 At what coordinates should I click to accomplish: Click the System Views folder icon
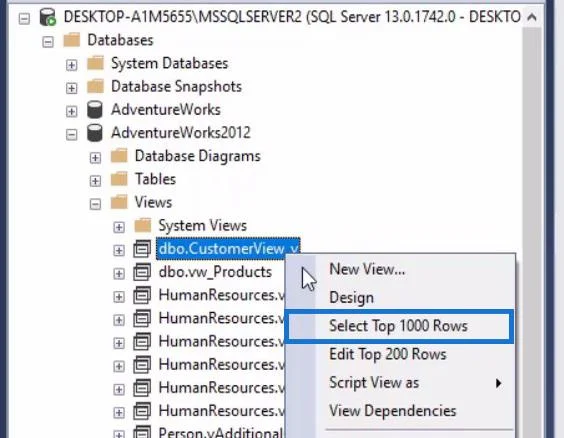tap(143, 225)
